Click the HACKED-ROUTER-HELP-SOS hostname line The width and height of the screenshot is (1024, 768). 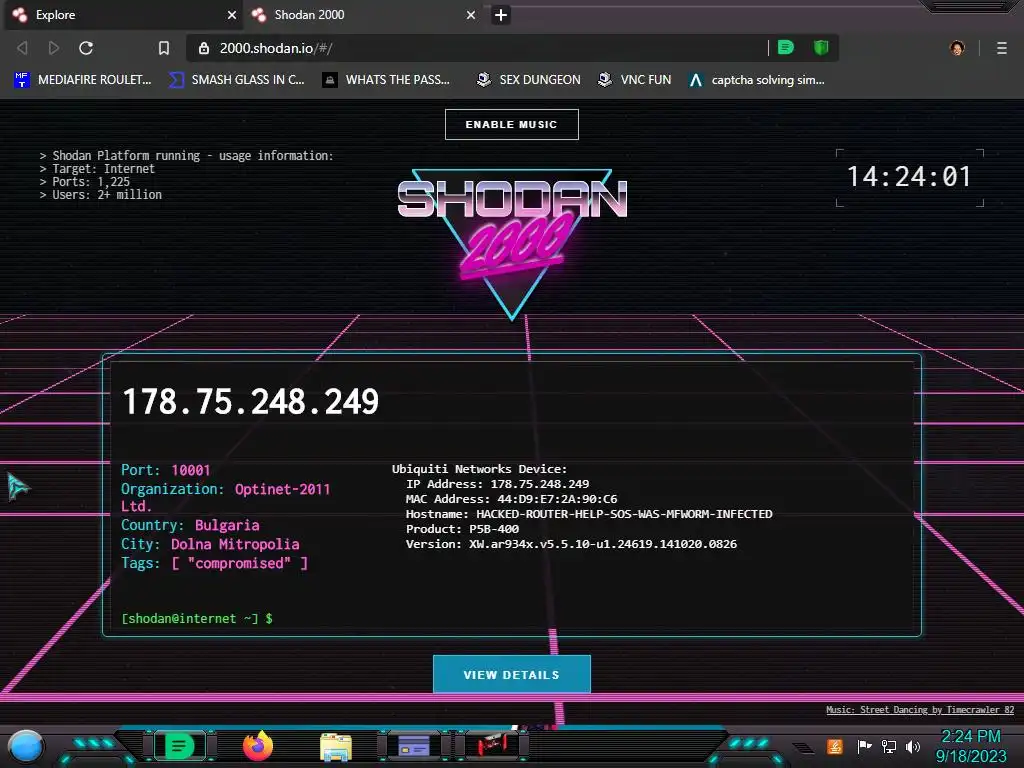(x=589, y=514)
